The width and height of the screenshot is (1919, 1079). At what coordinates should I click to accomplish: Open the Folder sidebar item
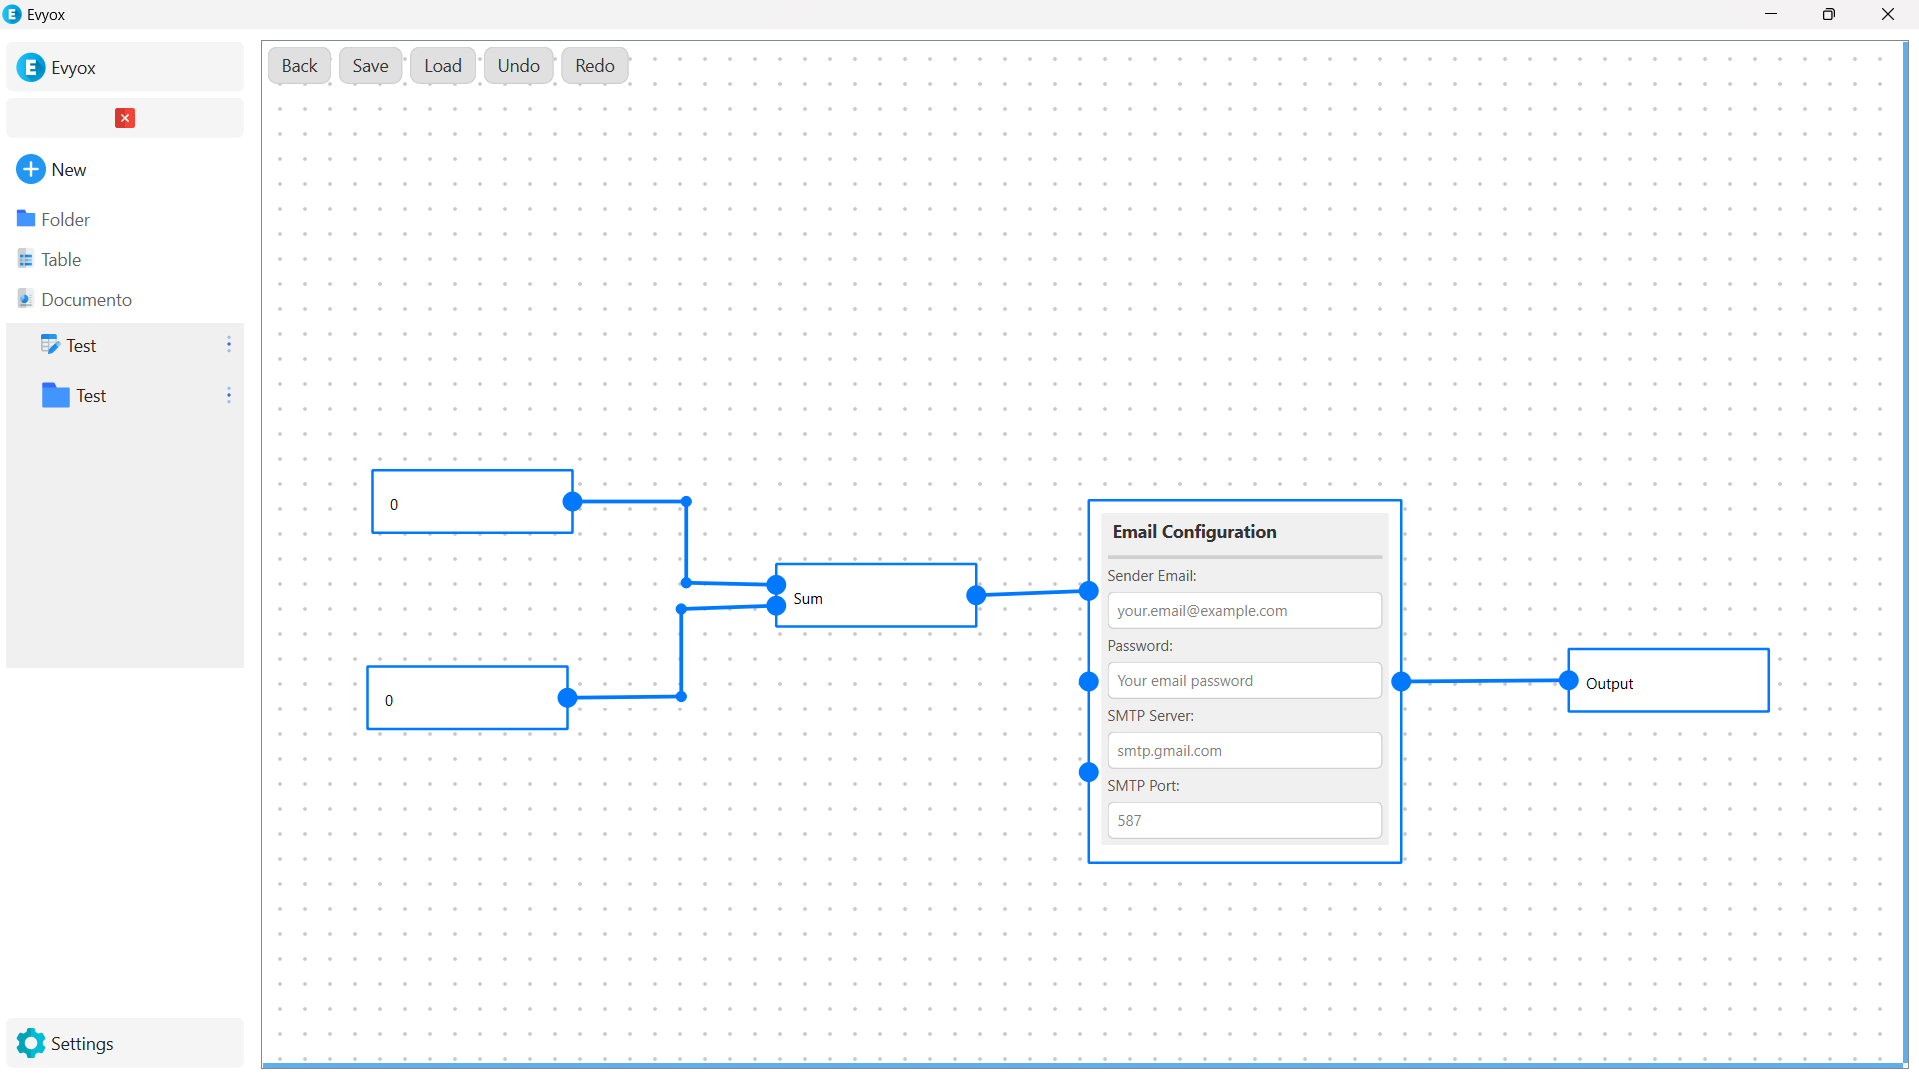pos(66,219)
